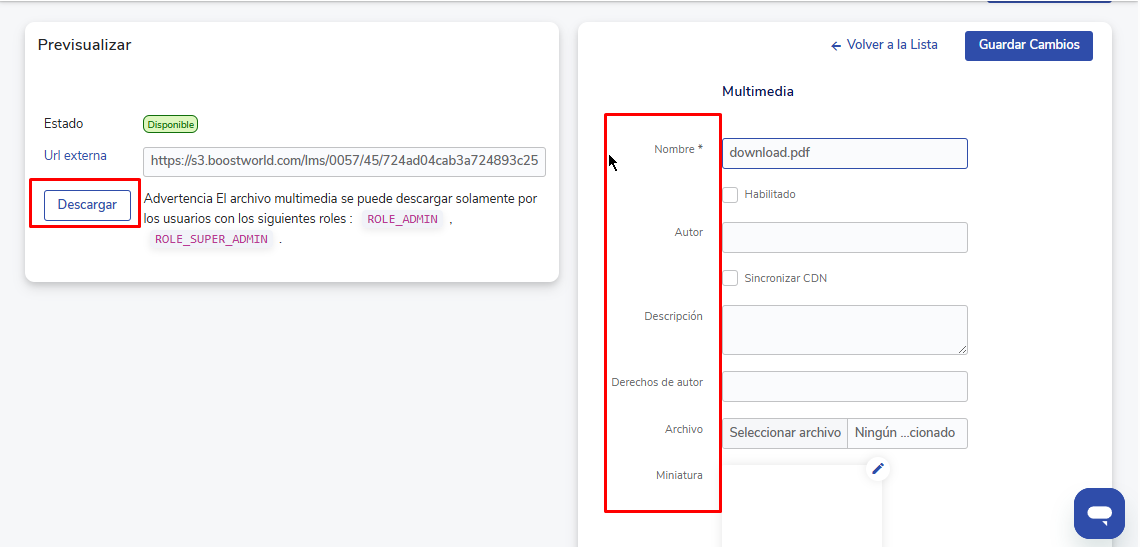Viewport: 1140px width, 547px height.
Task: Toggle the Sincronizar CDN checkbox
Action: [x=731, y=278]
